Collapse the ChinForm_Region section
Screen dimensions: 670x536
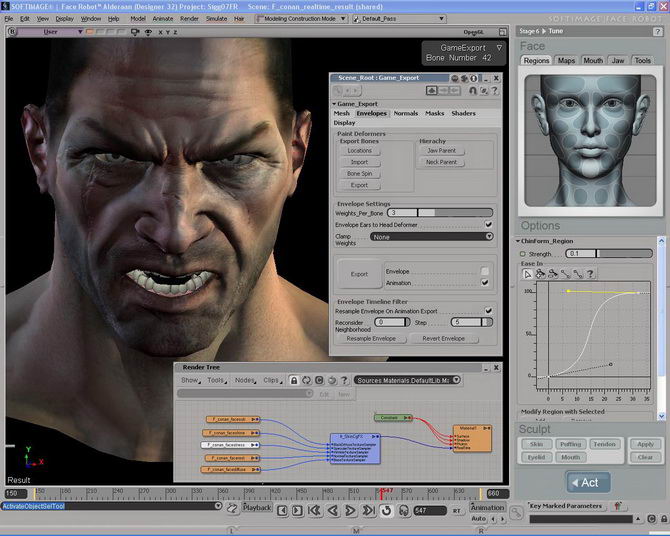click(517, 241)
